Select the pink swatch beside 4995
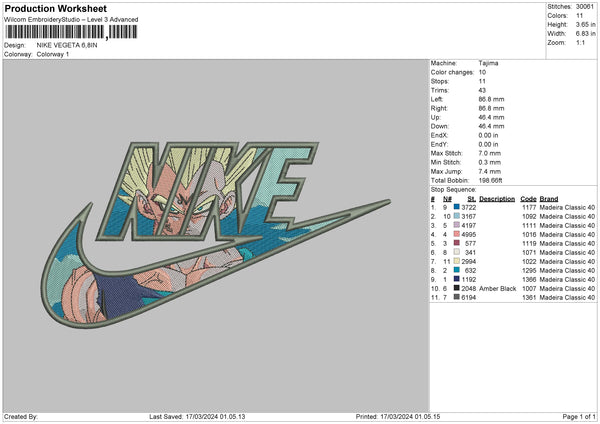Viewport: 600px width, 424px height. (457, 234)
